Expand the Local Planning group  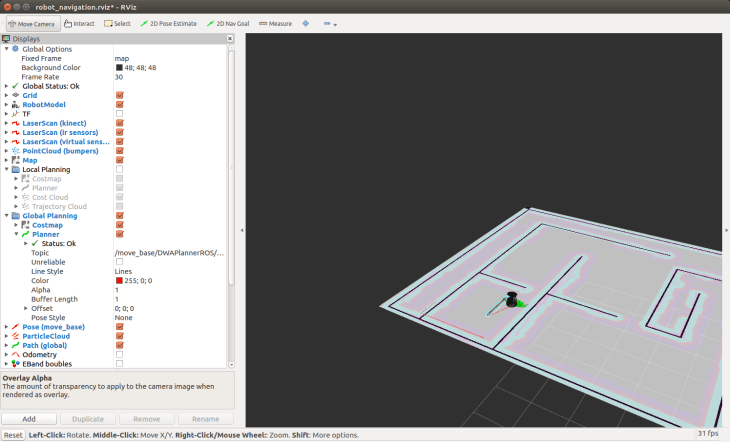click(x=6, y=170)
